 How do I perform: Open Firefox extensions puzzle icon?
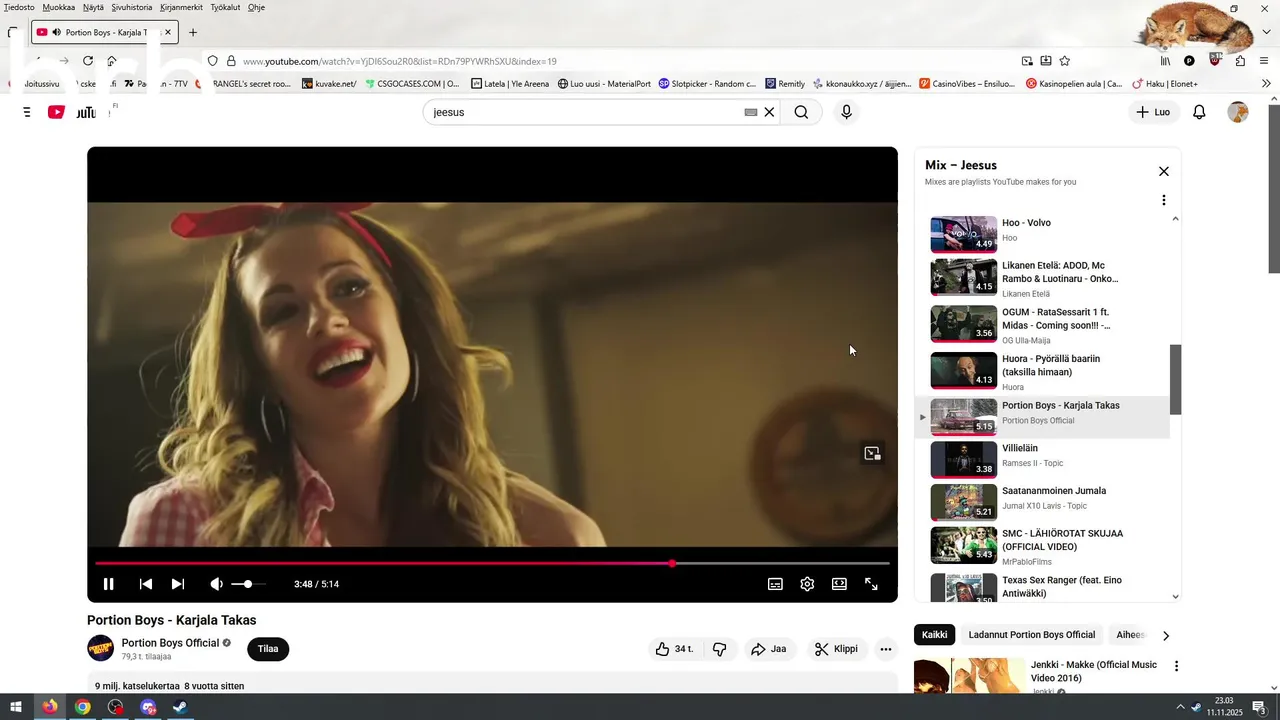[1240, 61]
